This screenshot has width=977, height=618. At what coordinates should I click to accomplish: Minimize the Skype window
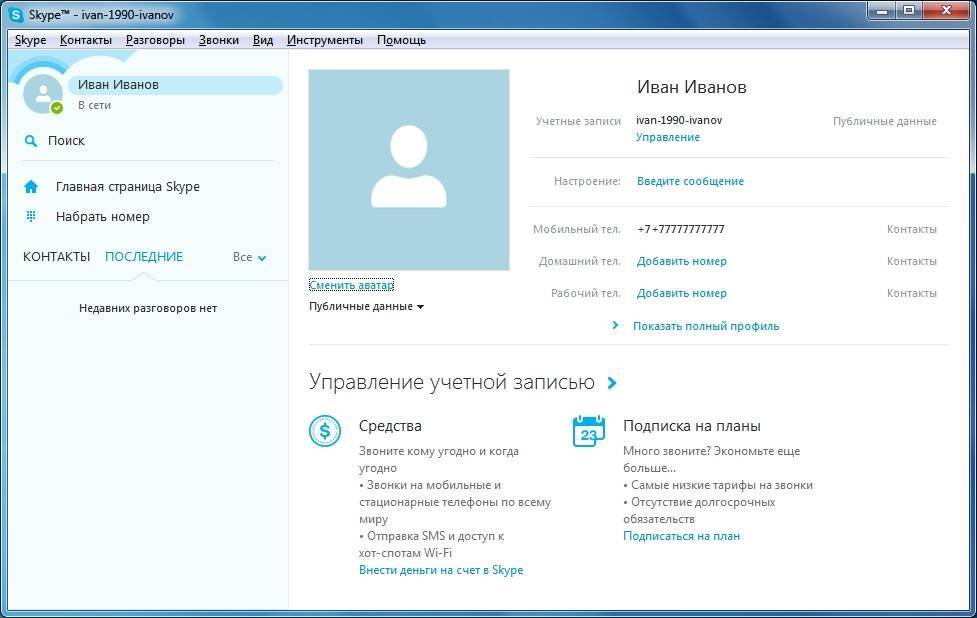[x=882, y=10]
